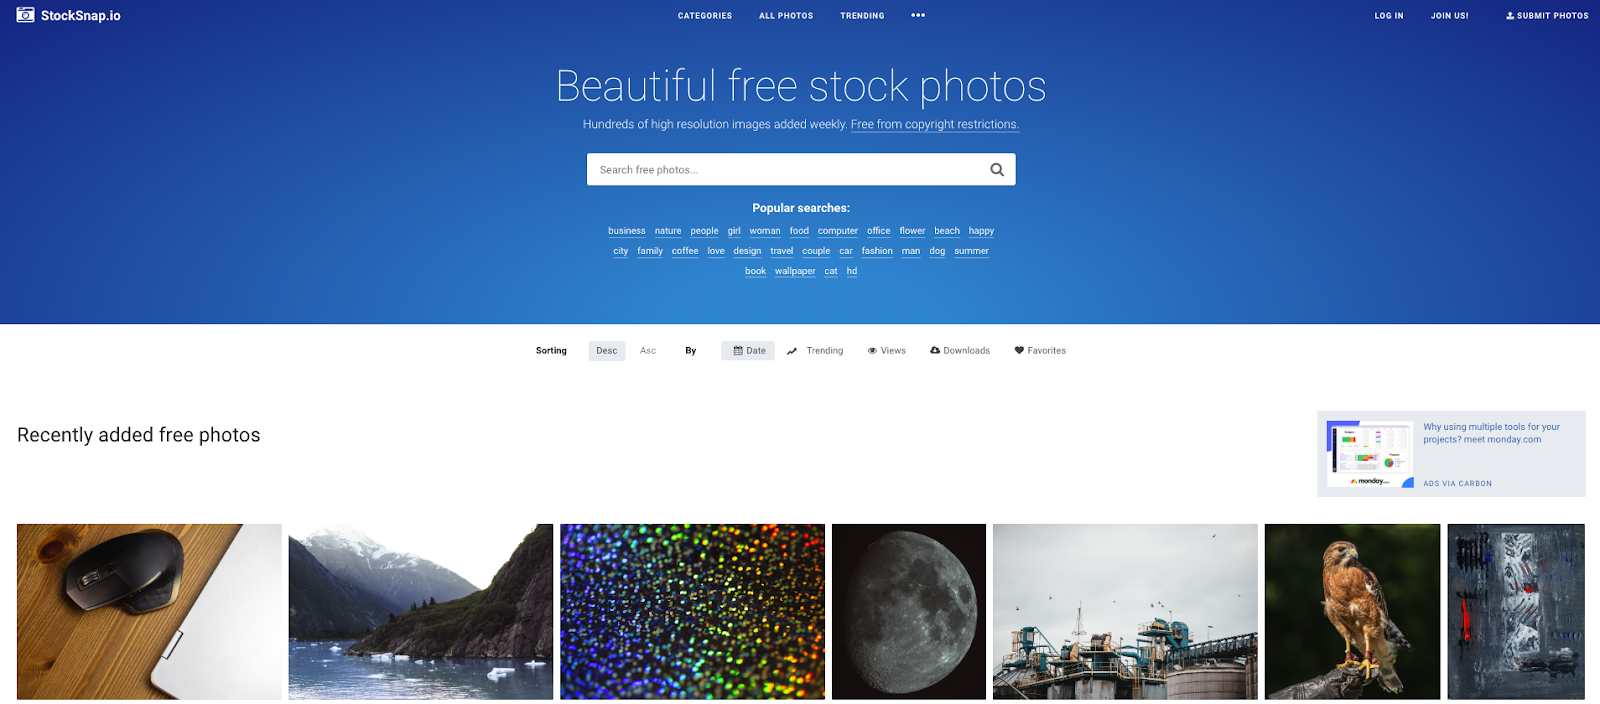Click the Log In link
The image size is (1600, 704).
pos(1389,16)
